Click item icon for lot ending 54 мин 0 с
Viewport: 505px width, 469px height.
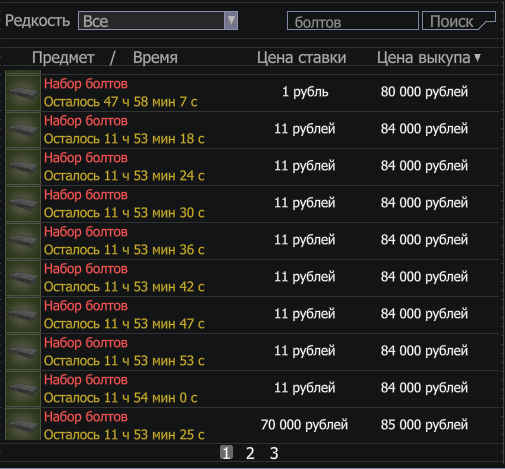23,389
